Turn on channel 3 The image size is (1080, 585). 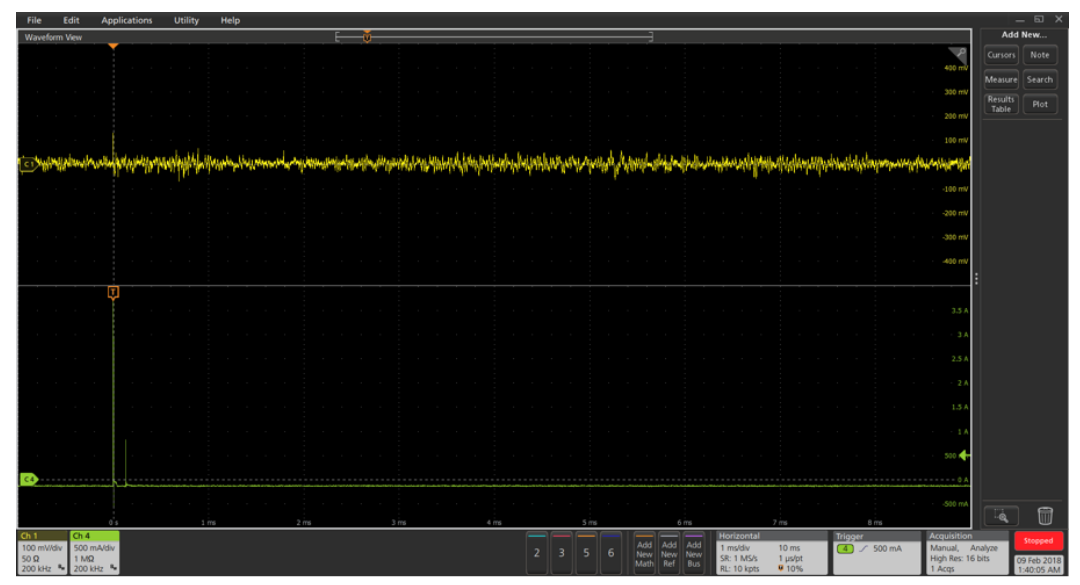(561, 552)
